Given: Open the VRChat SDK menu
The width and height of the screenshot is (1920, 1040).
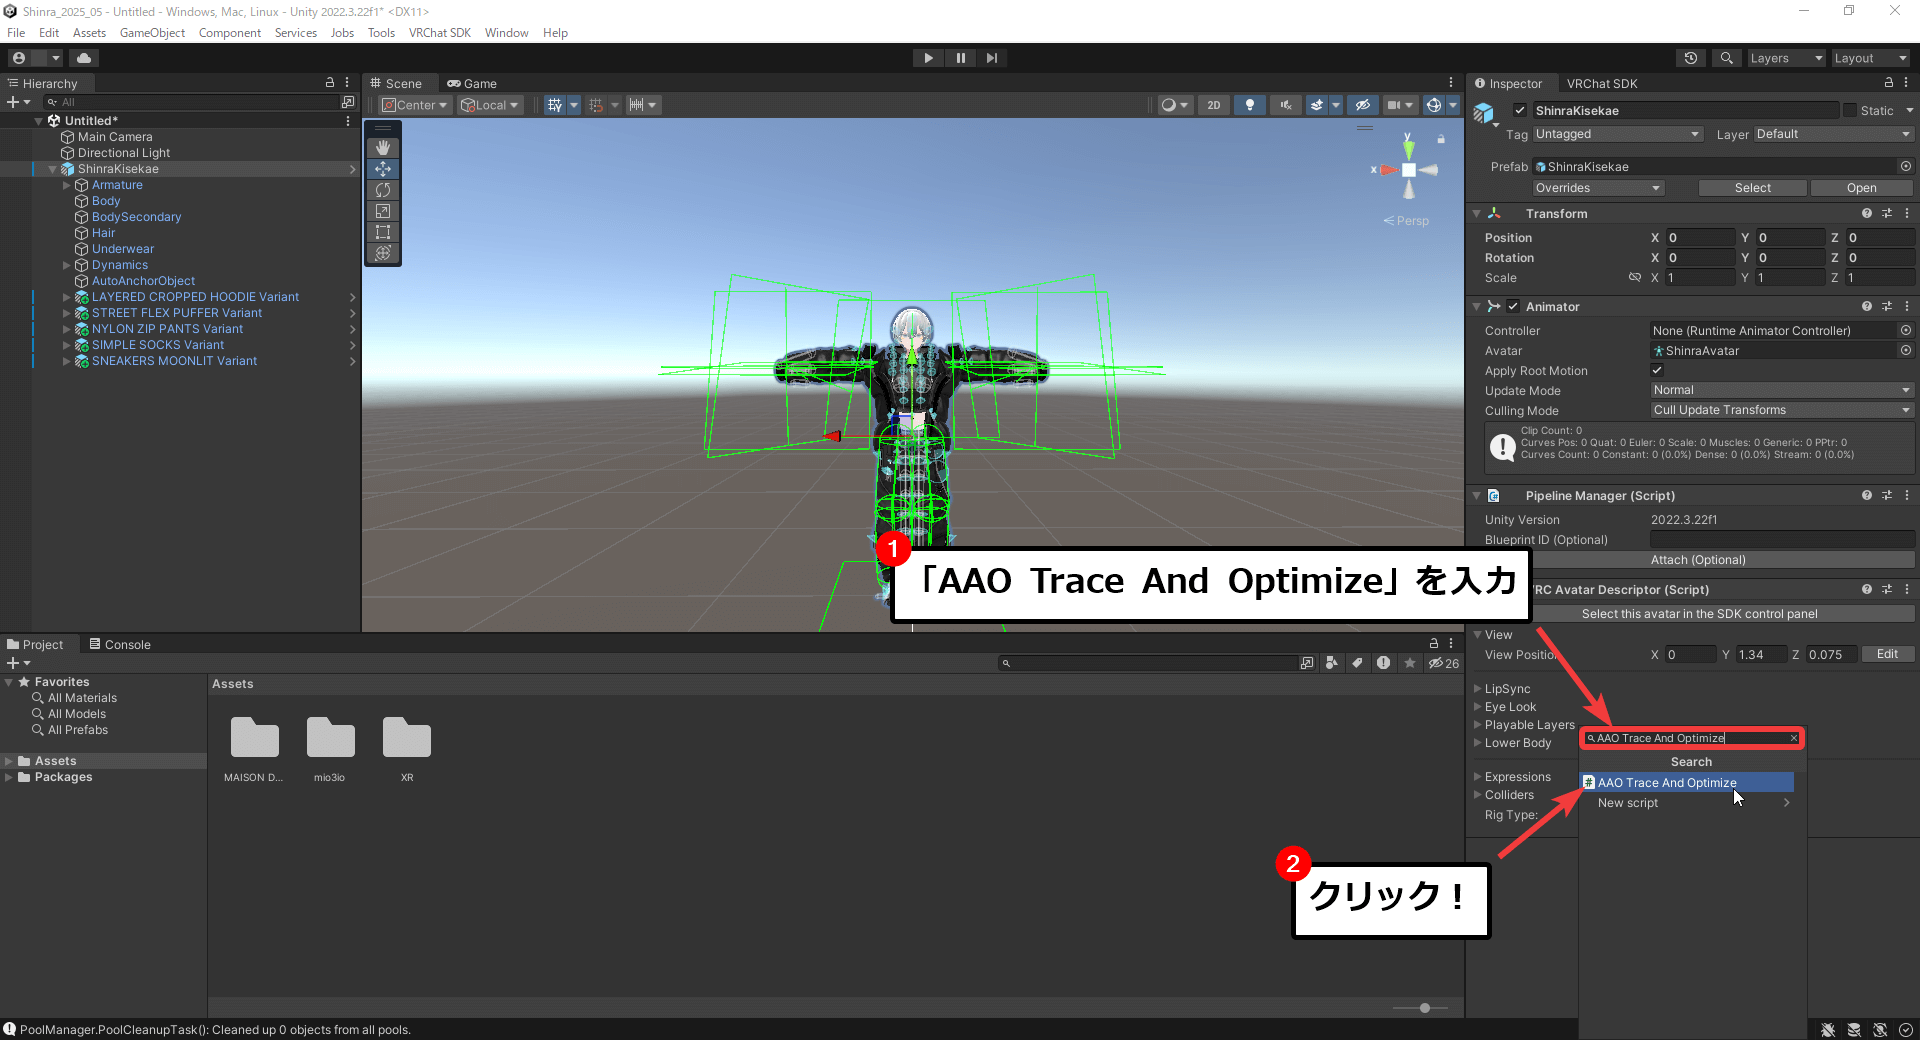Looking at the screenshot, I should (439, 33).
